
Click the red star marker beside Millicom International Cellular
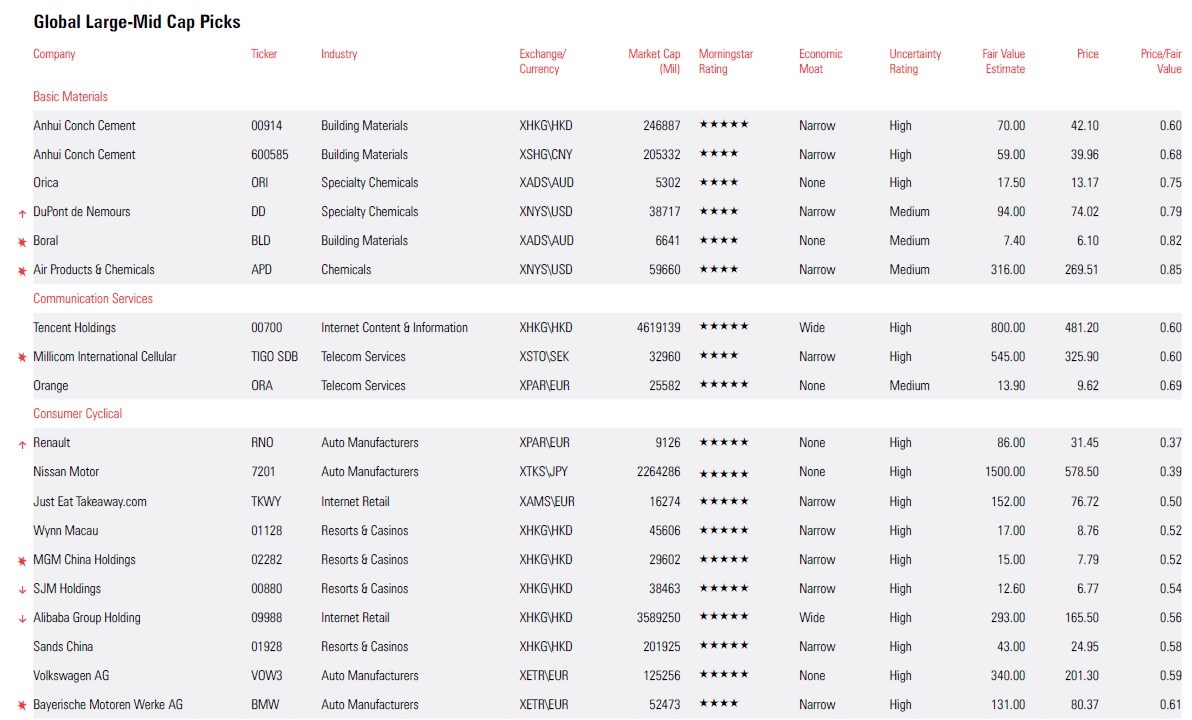22,358
